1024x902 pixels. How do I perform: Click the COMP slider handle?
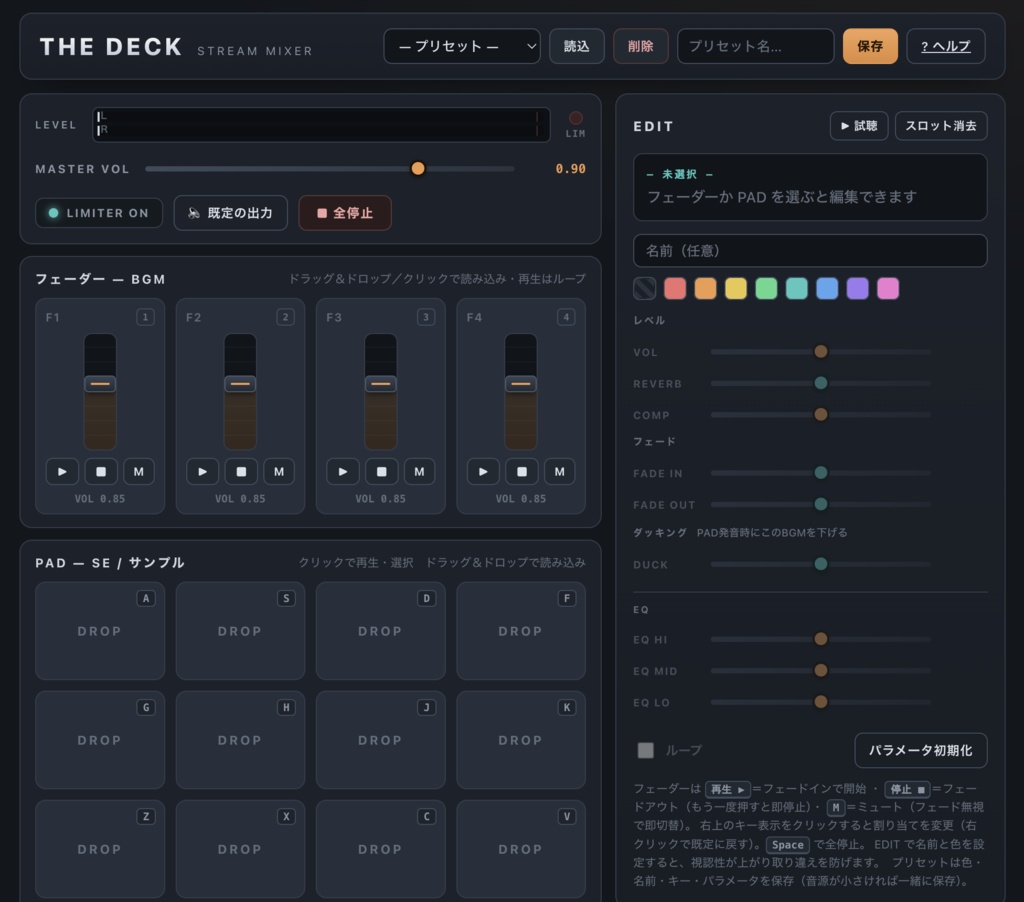821,414
